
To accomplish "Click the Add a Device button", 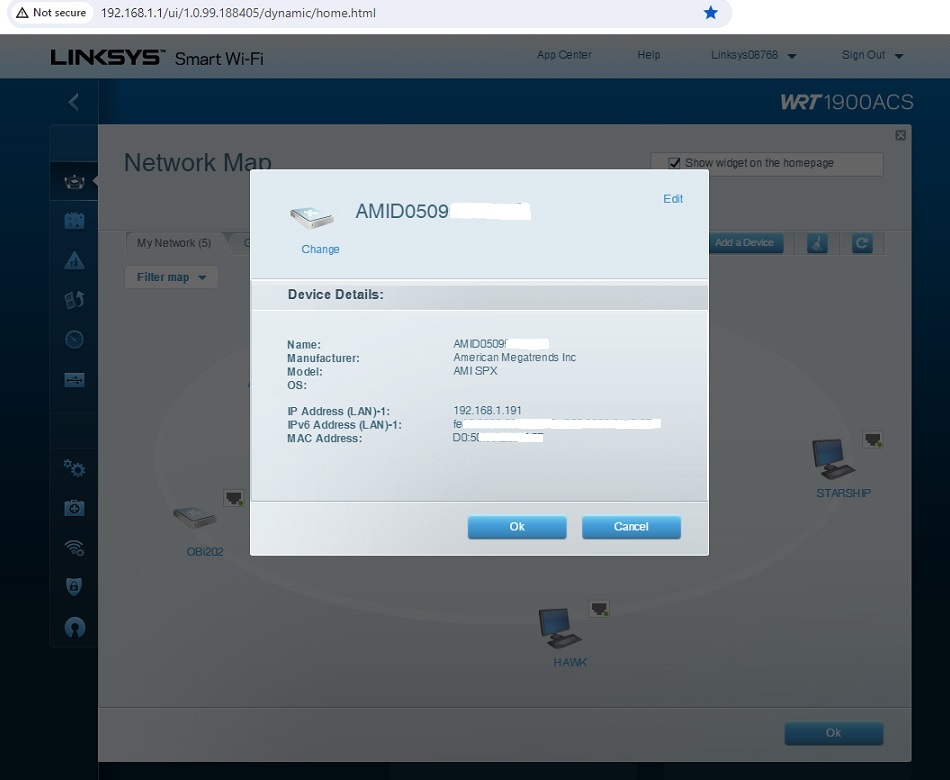I will coord(744,243).
